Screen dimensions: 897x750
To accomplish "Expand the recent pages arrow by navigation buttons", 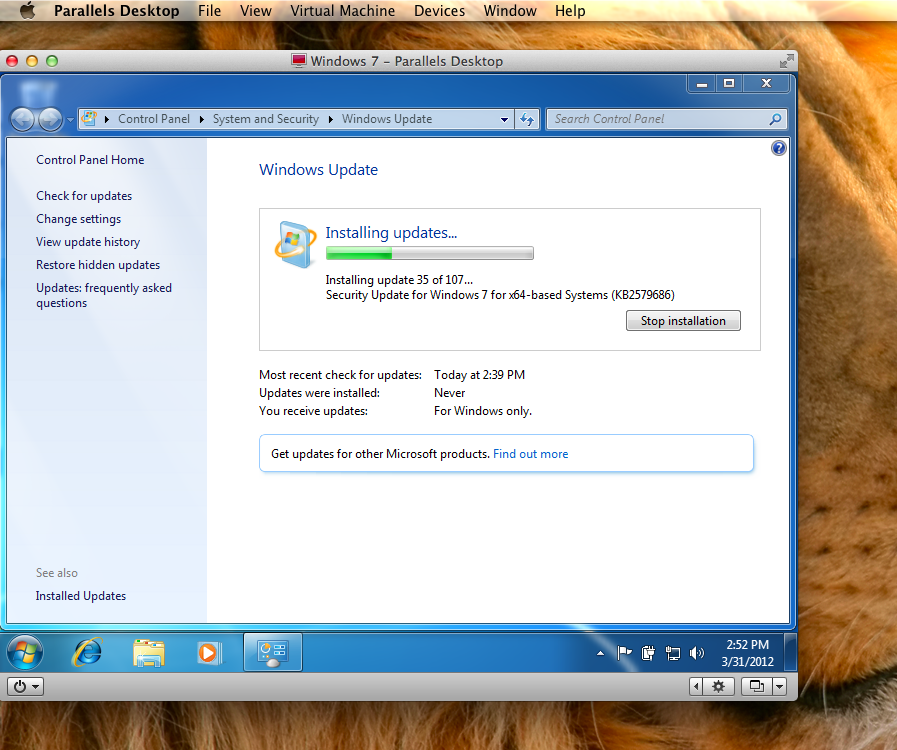I will 70,120.
